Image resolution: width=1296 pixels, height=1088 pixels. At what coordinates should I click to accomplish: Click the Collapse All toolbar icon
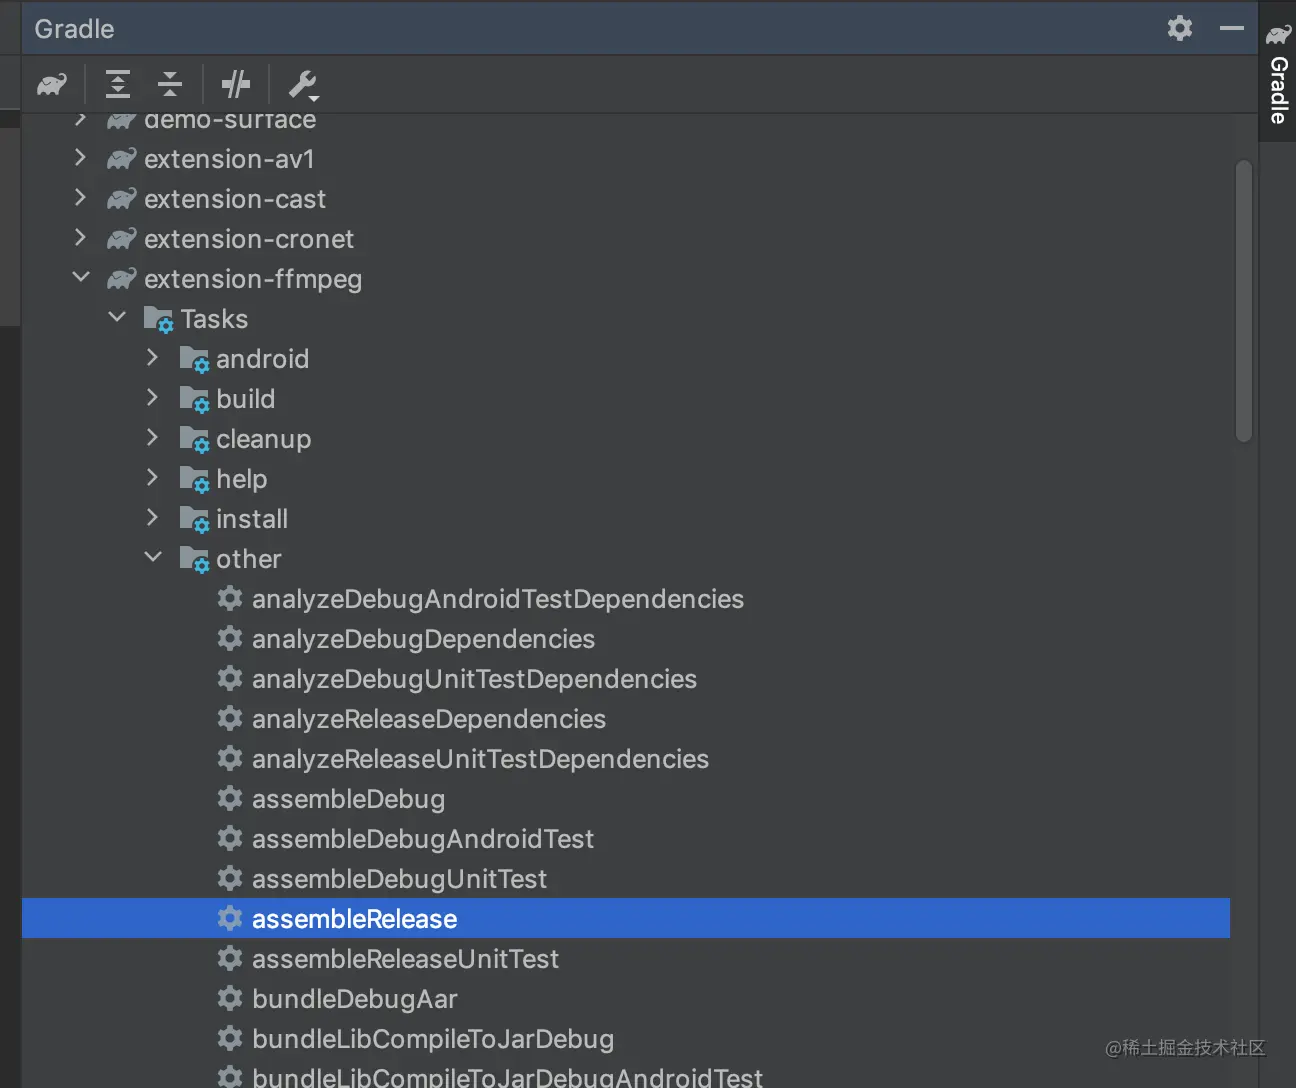coord(170,85)
